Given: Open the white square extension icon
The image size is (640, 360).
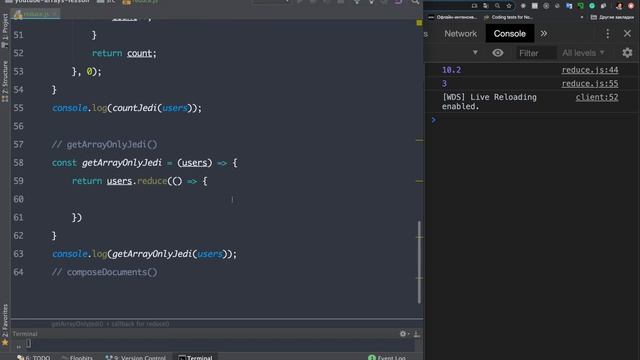Looking at the screenshot, I should point(535,6).
